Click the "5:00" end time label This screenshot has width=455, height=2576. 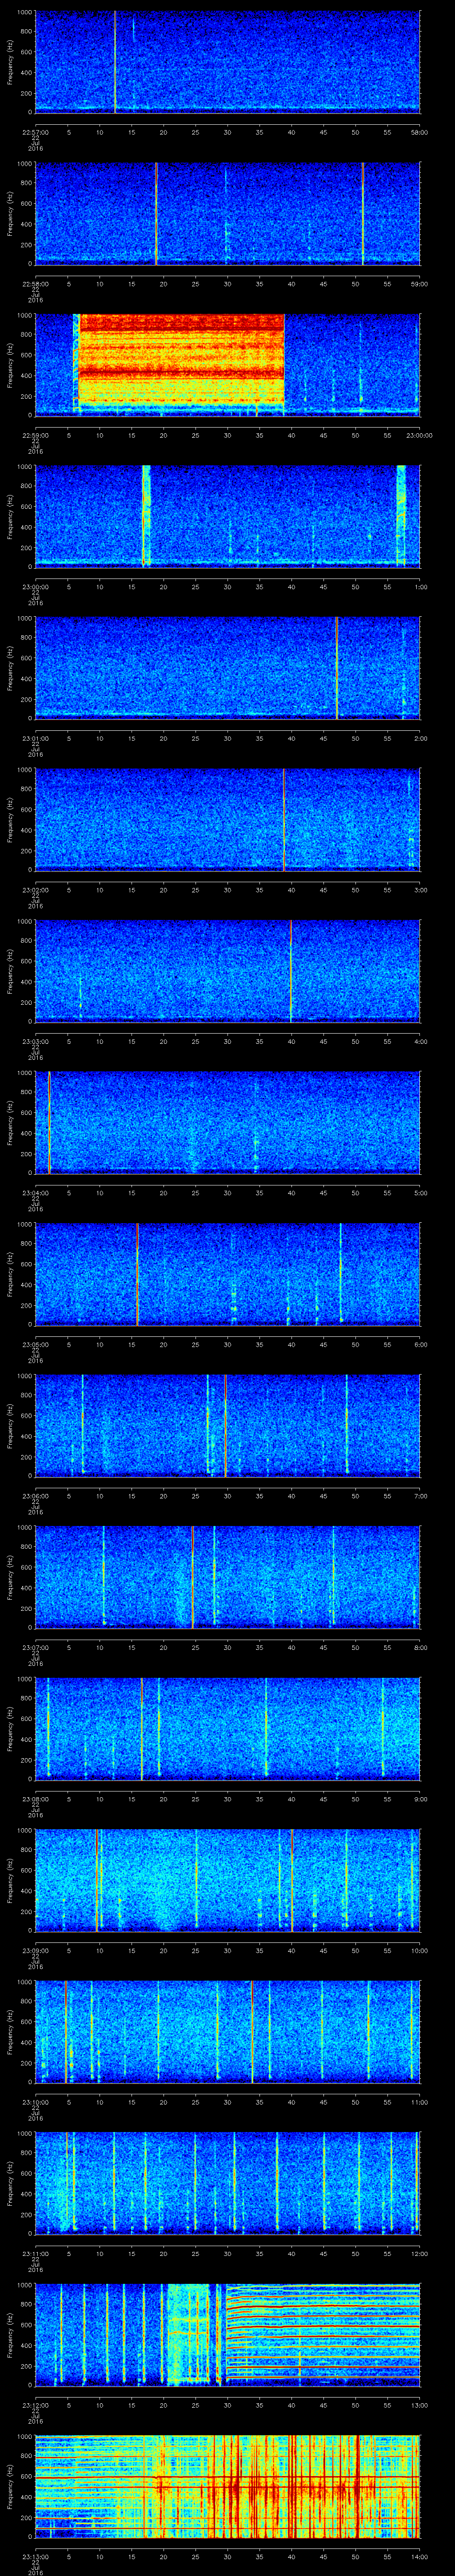(420, 1192)
